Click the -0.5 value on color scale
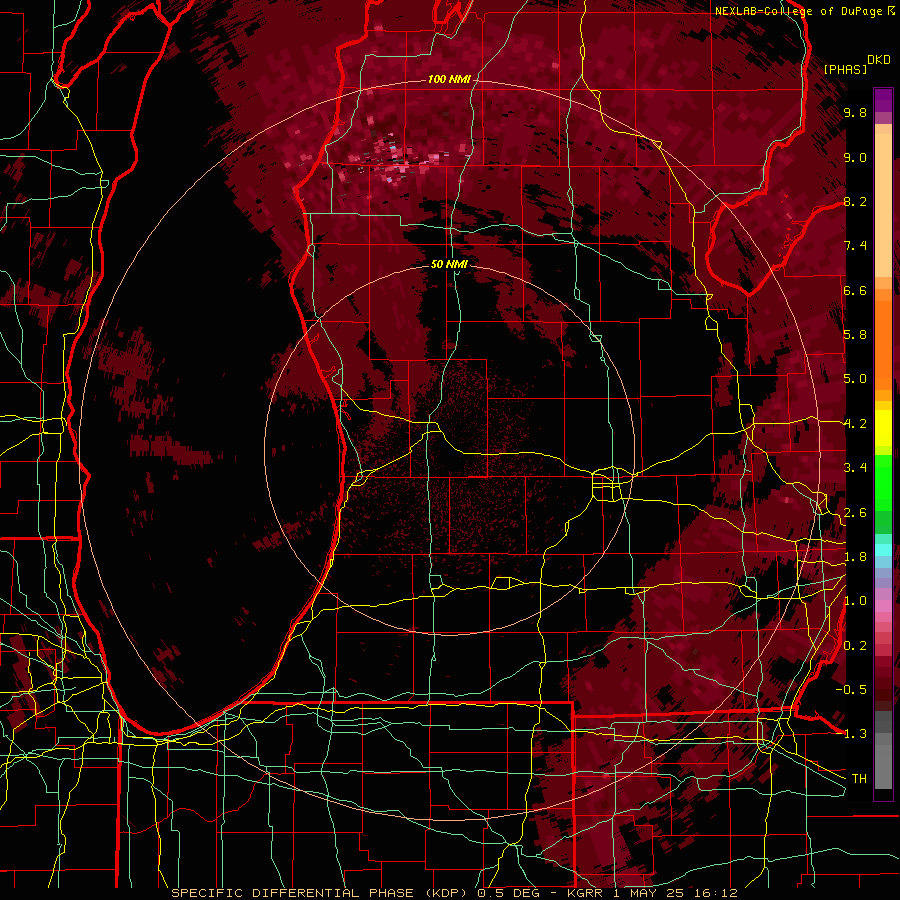This screenshot has width=900, height=900. pos(851,689)
